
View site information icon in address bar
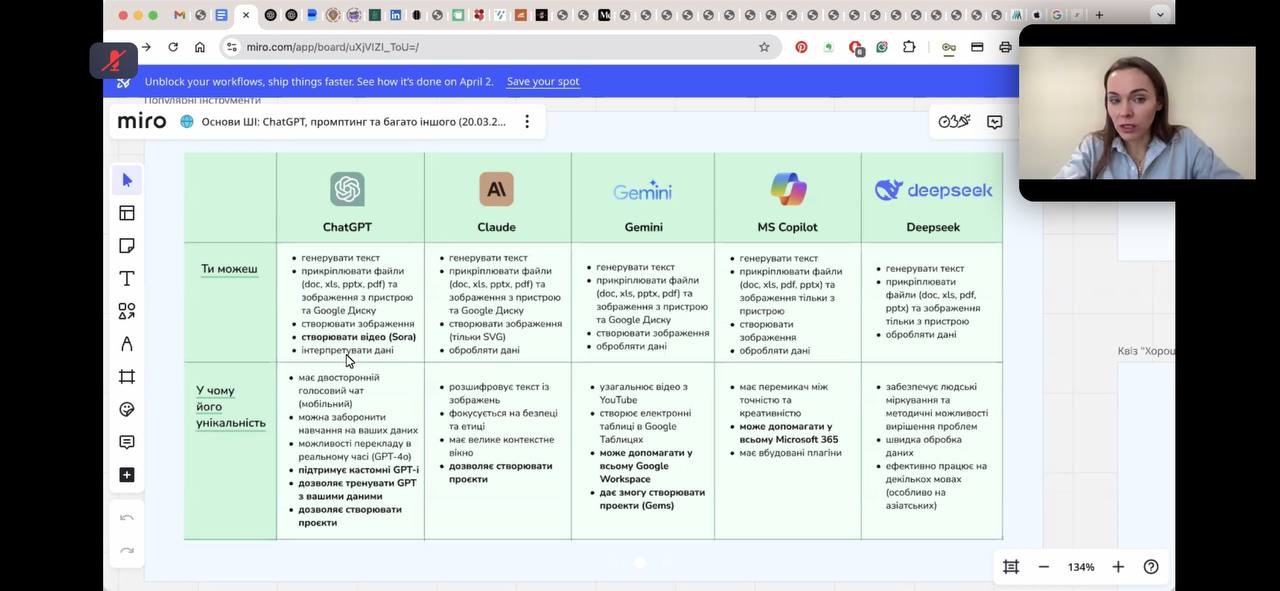232,47
